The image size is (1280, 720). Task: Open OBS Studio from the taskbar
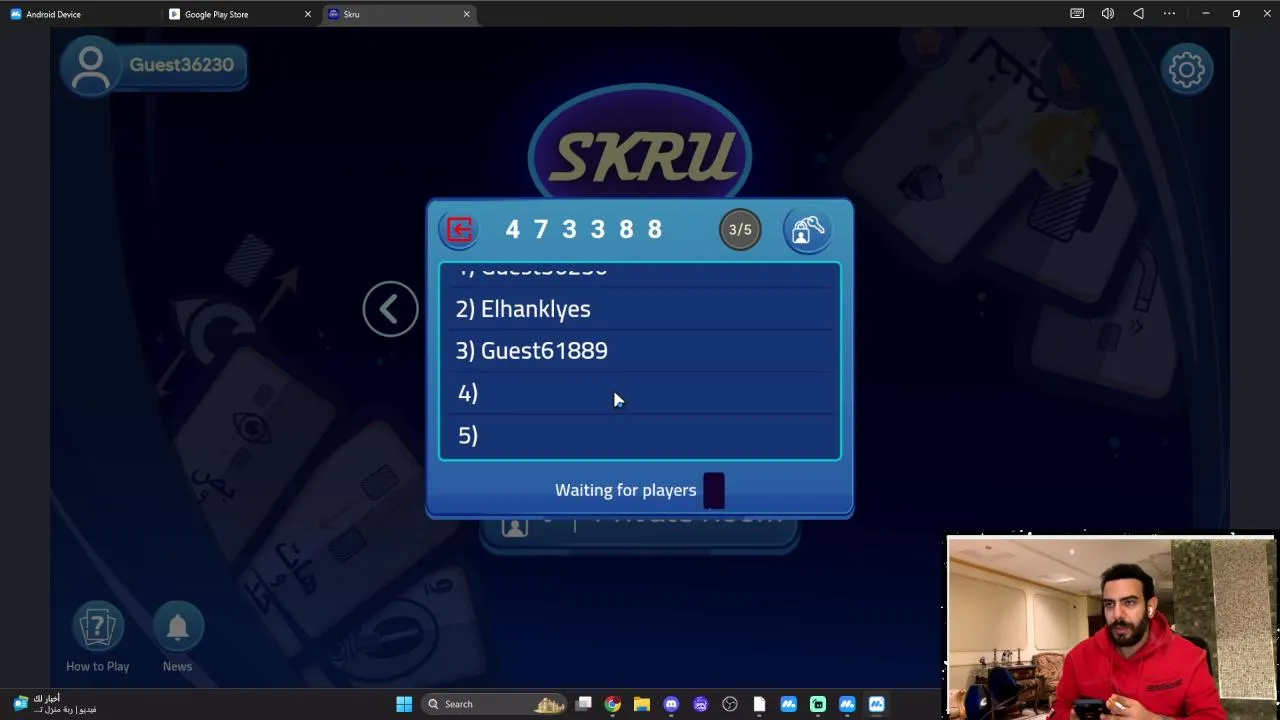pos(730,704)
